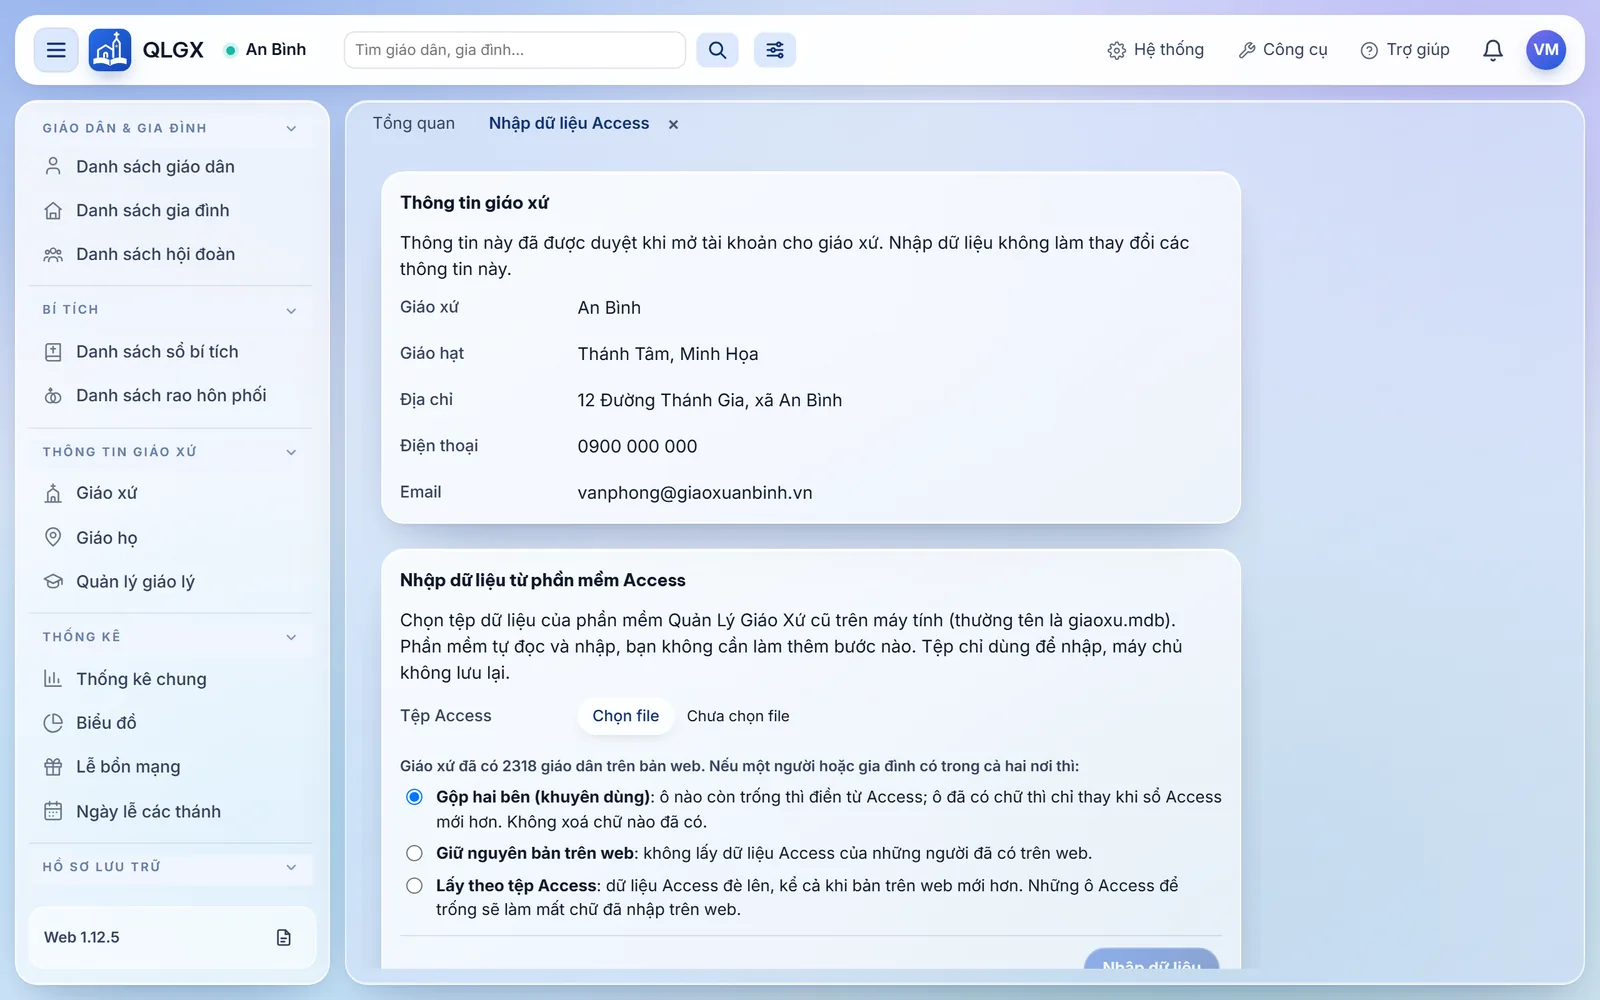The height and width of the screenshot is (1000, 1600).
Task: Open the Trợ giúp menu
Action: pyautogui.click(x=1405, y=50)
